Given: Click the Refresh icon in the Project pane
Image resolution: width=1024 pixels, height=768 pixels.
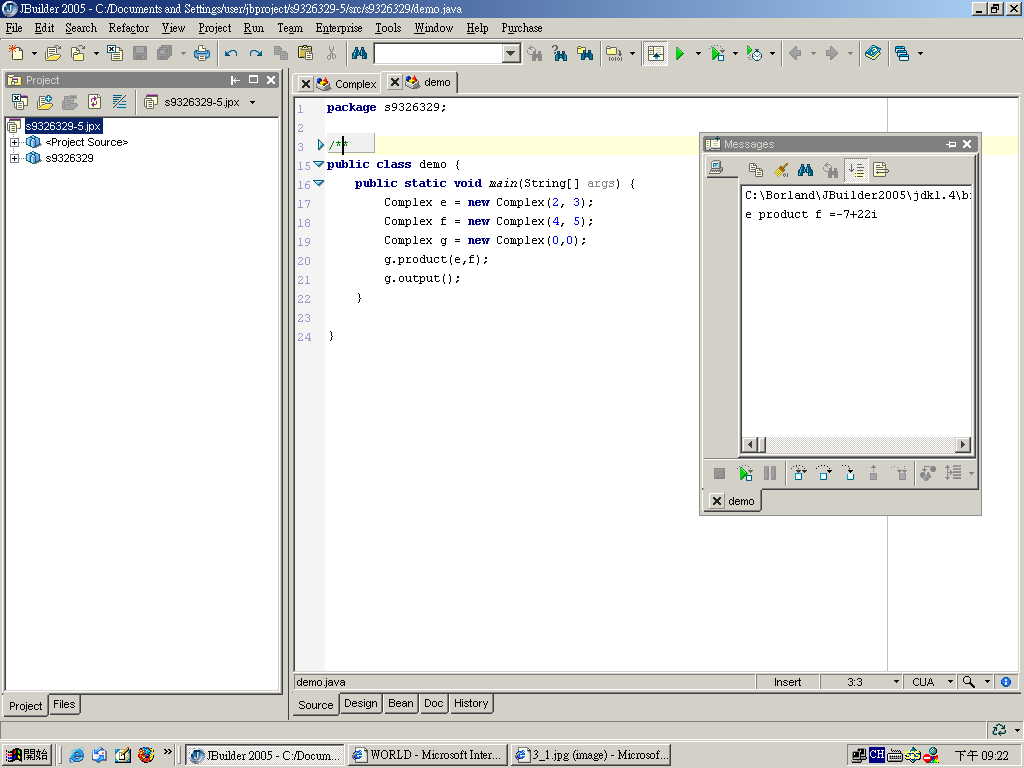Looking at the screenshot, I should 95,102.
